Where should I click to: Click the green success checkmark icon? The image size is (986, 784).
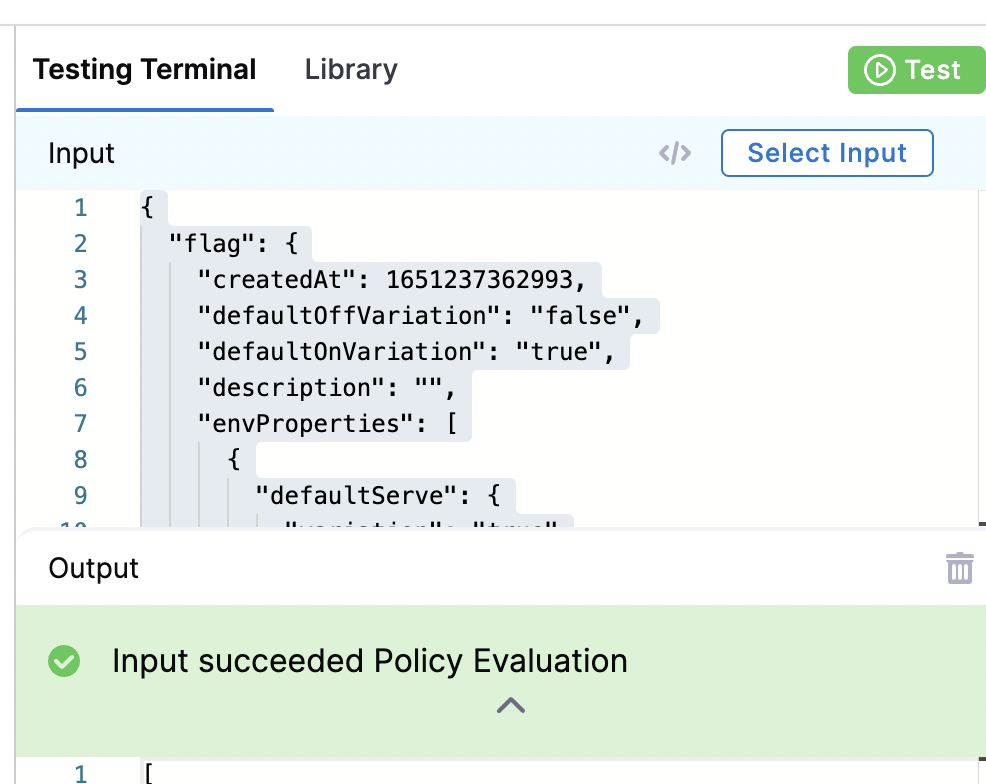tap(65, 661)
